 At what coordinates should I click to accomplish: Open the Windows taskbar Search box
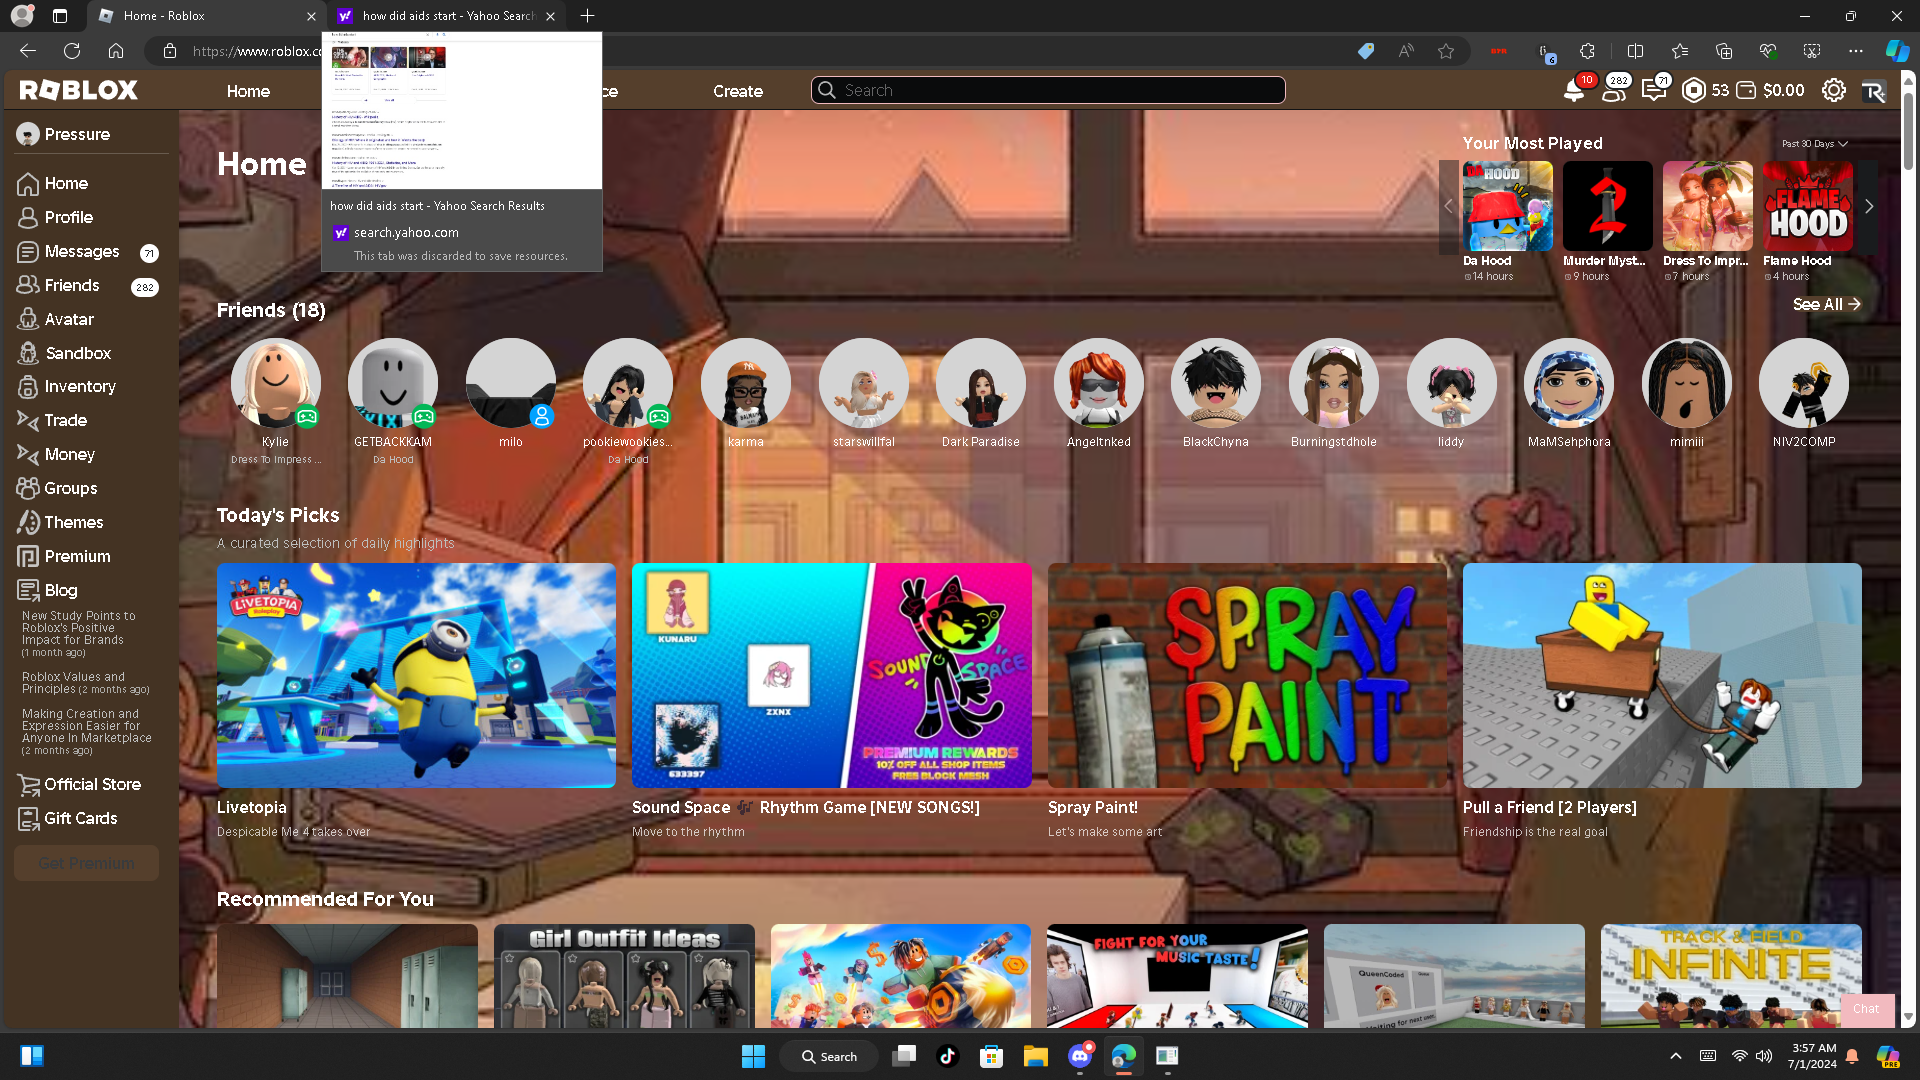click(831, 1056)
